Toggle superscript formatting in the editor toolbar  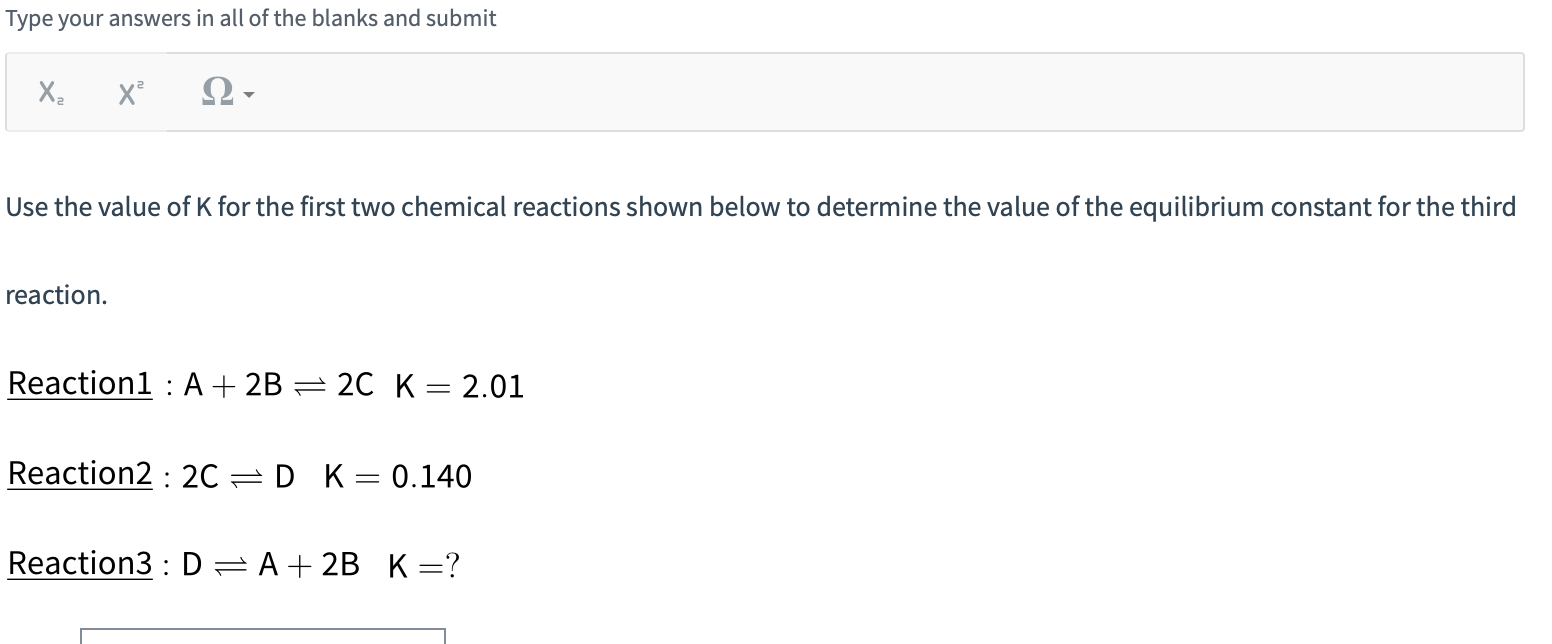click(x=129, y=93)
